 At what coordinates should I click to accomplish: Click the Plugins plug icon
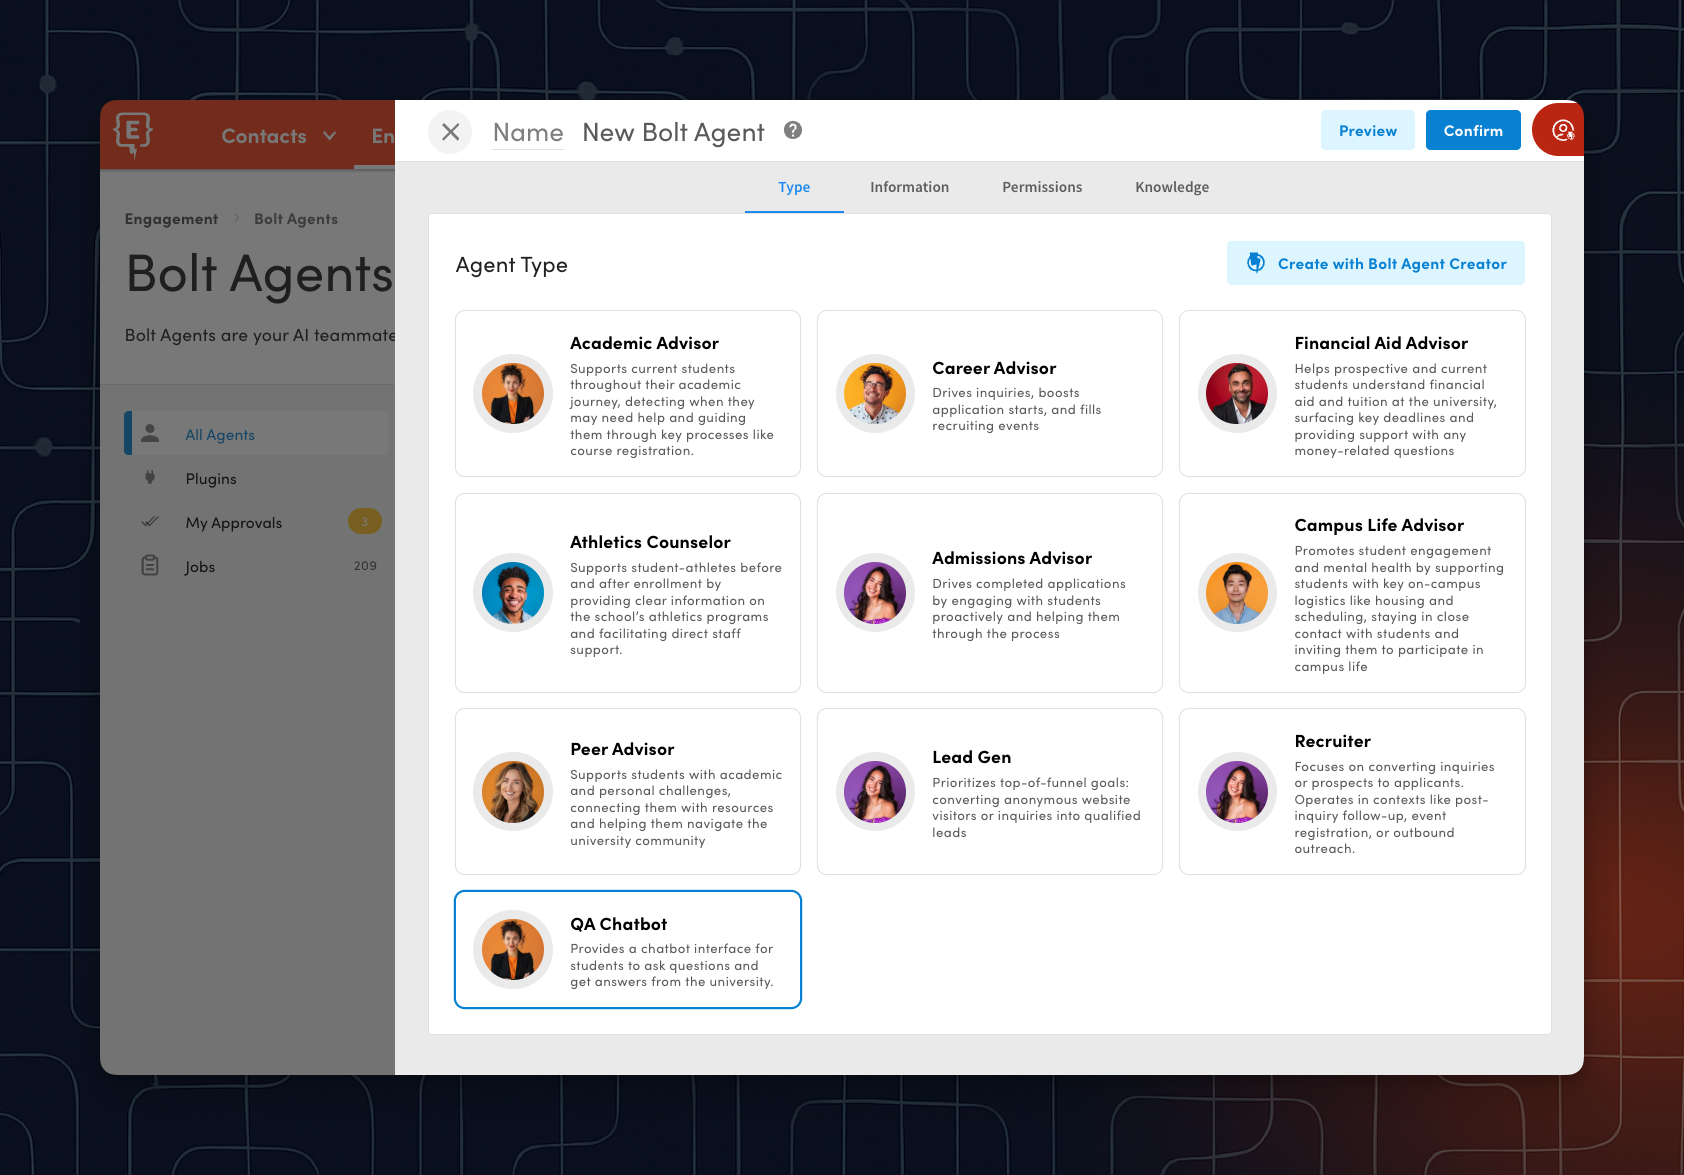click(x=150, y=478)
